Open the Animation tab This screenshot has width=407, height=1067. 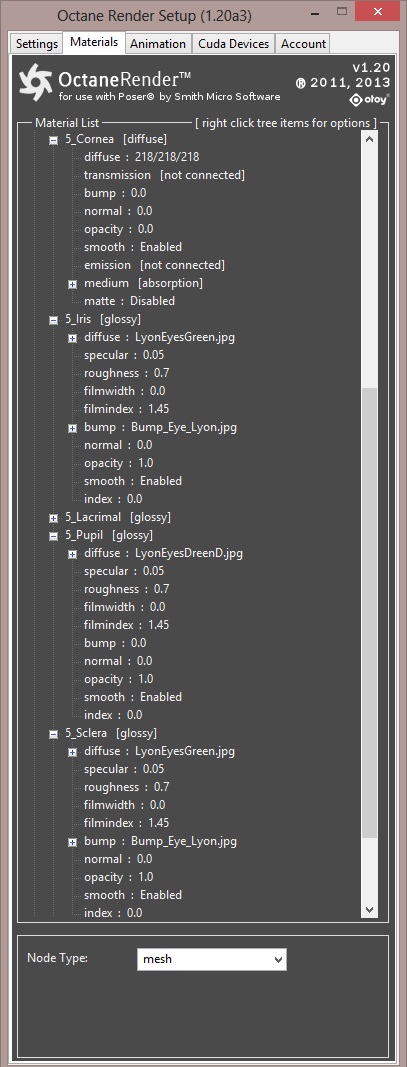click(158, 44)
